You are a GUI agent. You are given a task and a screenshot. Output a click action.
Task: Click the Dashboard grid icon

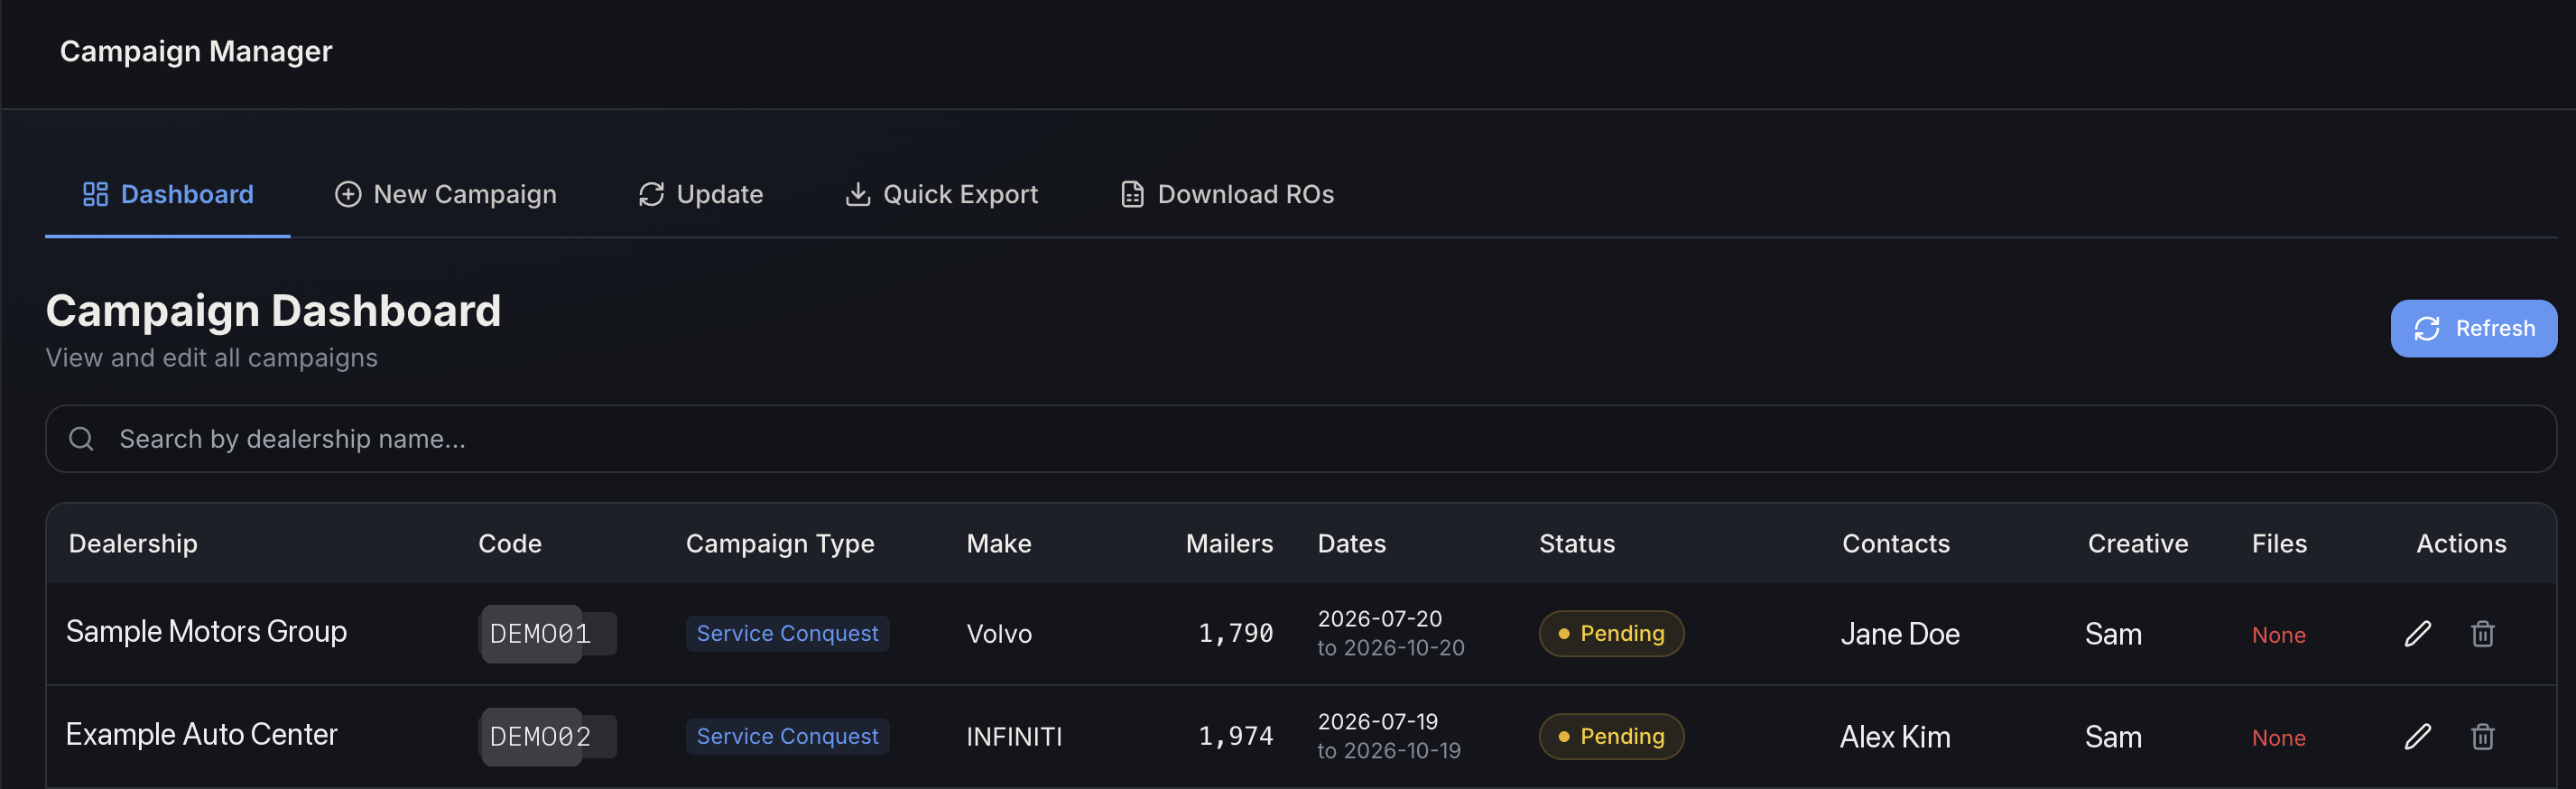tap(95, 194)
